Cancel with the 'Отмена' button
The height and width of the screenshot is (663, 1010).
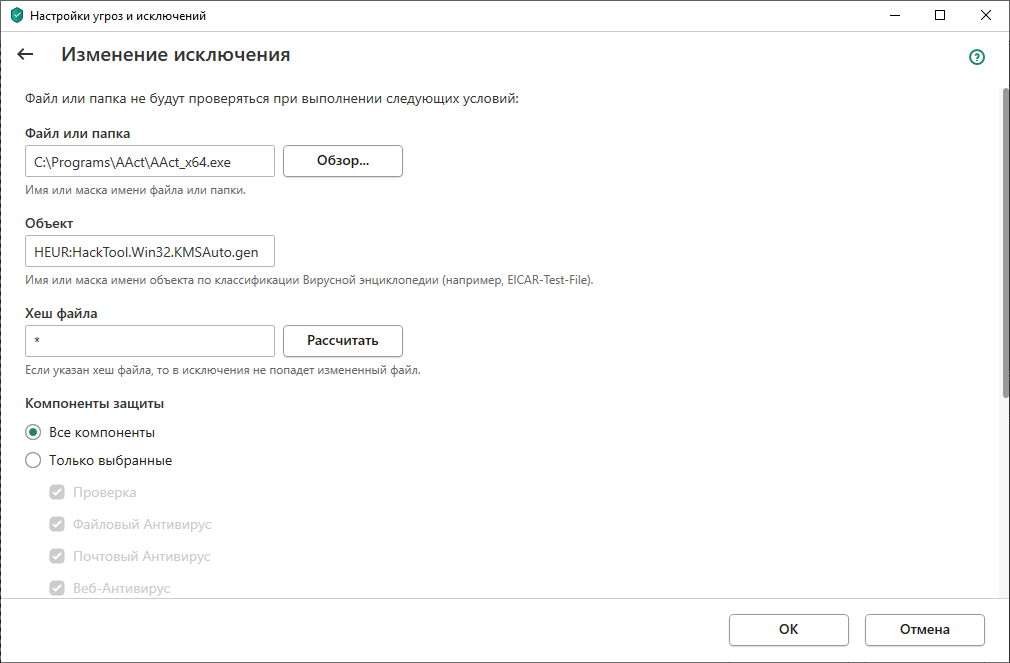click(924, 630)
